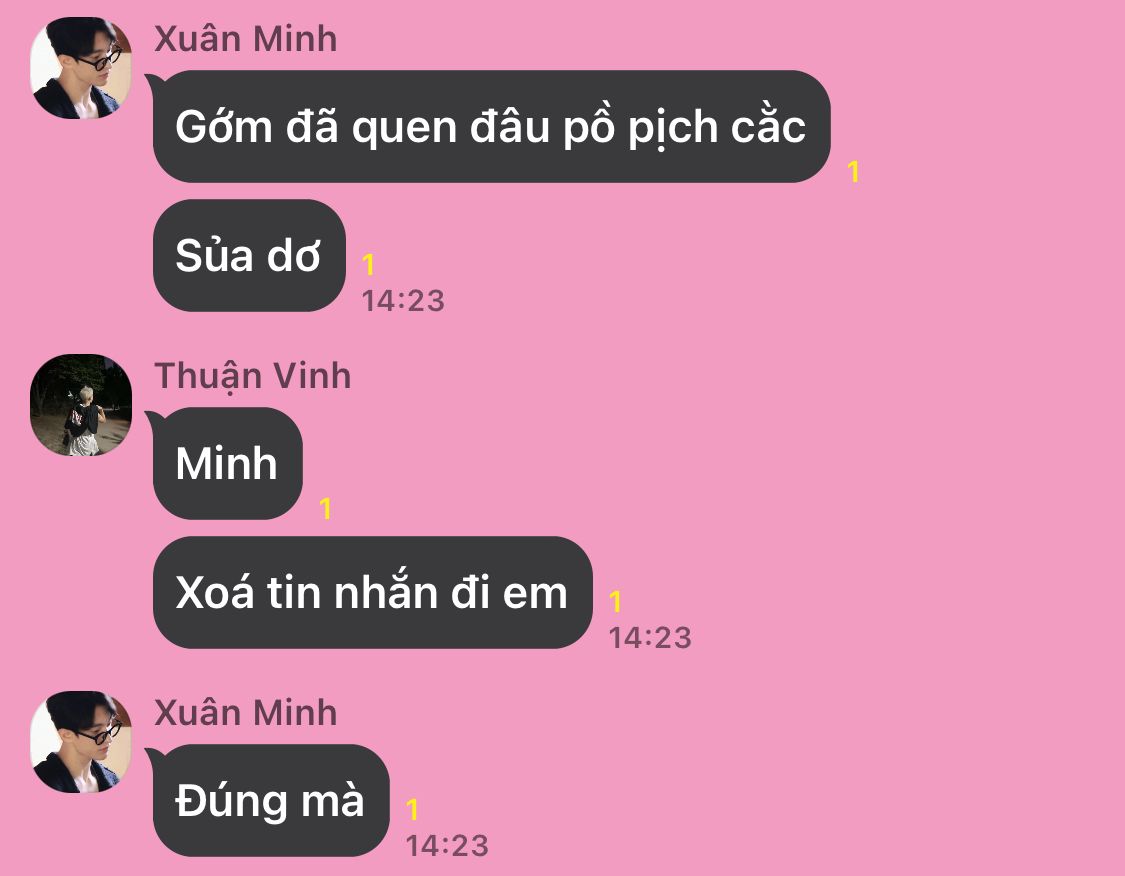Viewport: 1125px width, 876px height.
Task: Tap the 14:23 timestamp next to 'Đúng mà'
Action: 447,846
